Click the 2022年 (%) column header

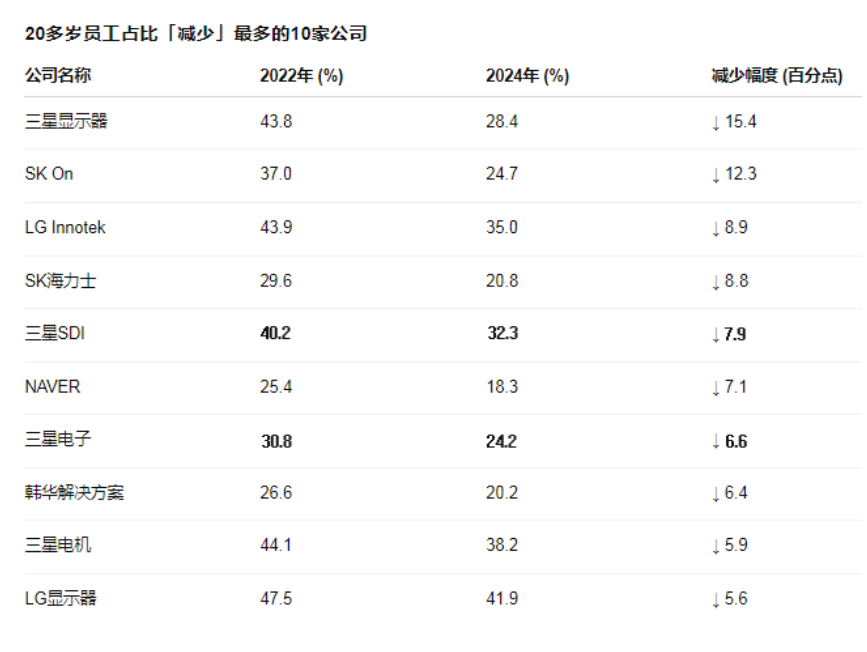(x=301, y=75)
